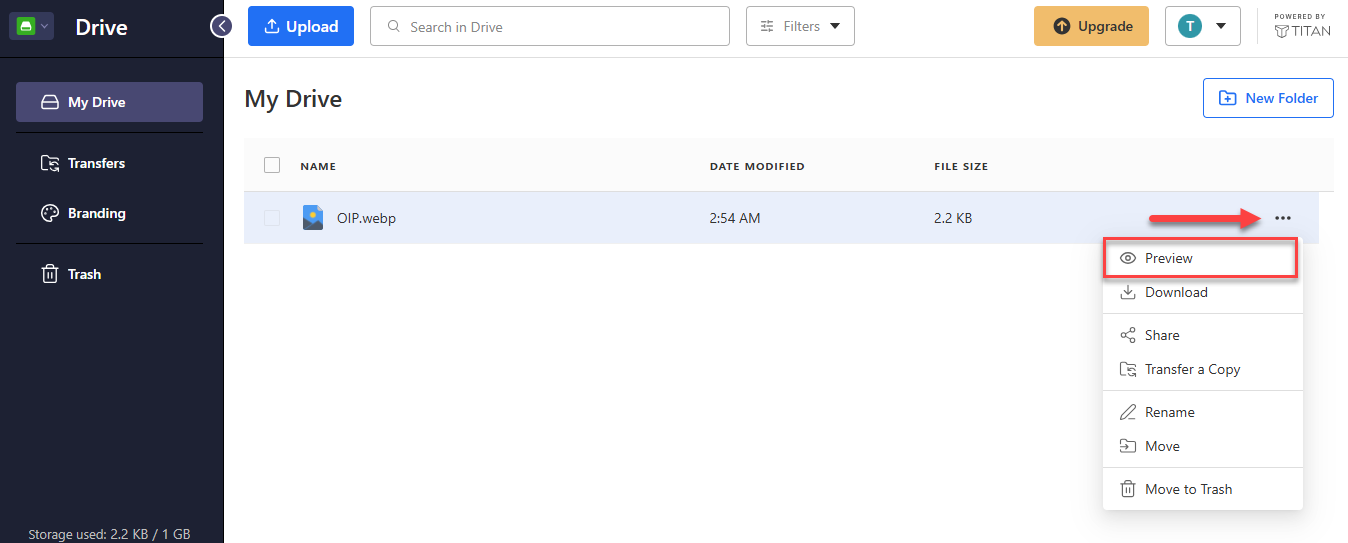Click the OIP.webp file name

366,218
